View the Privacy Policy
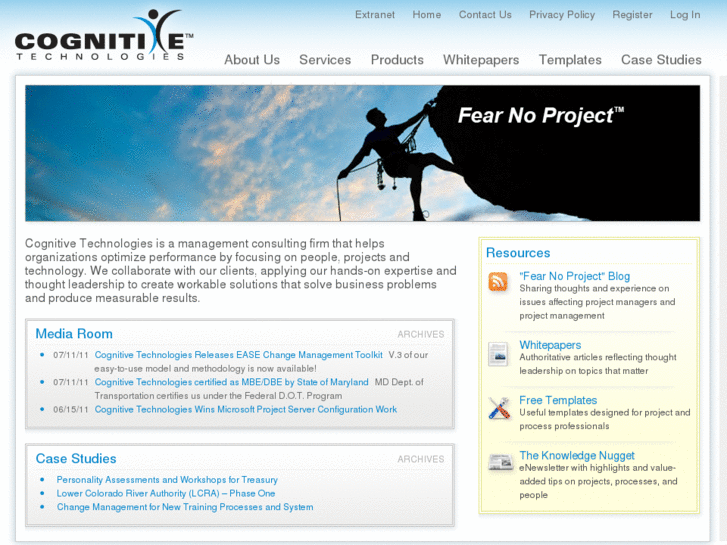This screenshot has height=545, width=727. 562,15
